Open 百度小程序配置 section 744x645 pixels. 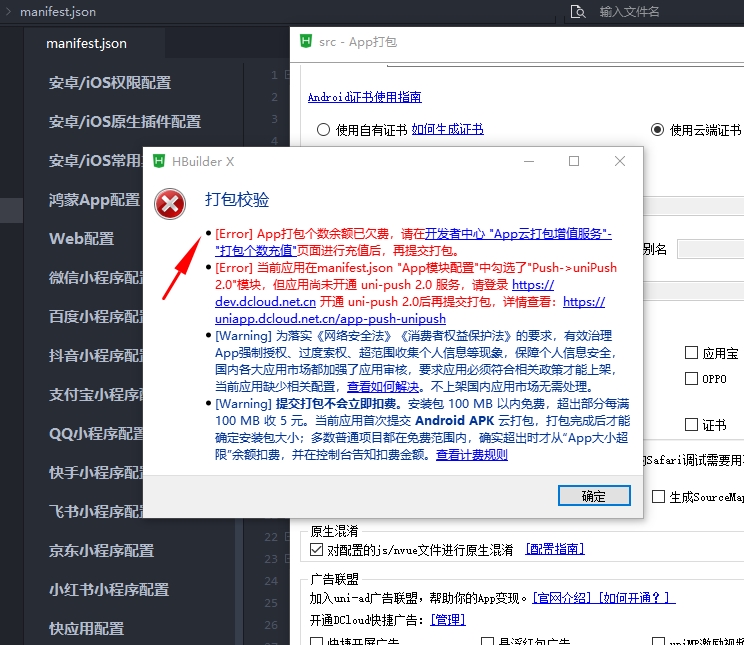95,316
